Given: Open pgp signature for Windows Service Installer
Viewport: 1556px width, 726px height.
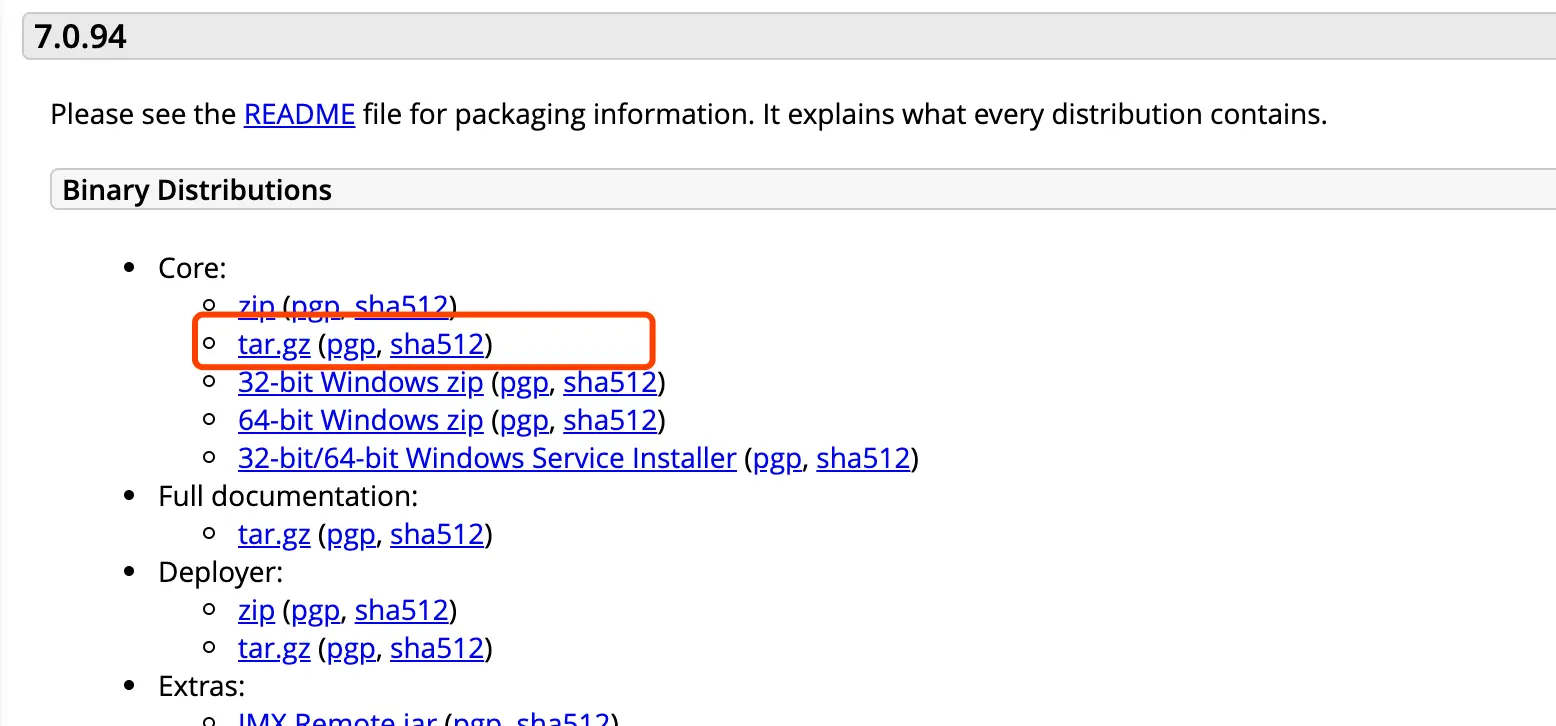Looking at the screenshot, I should 777,459.
